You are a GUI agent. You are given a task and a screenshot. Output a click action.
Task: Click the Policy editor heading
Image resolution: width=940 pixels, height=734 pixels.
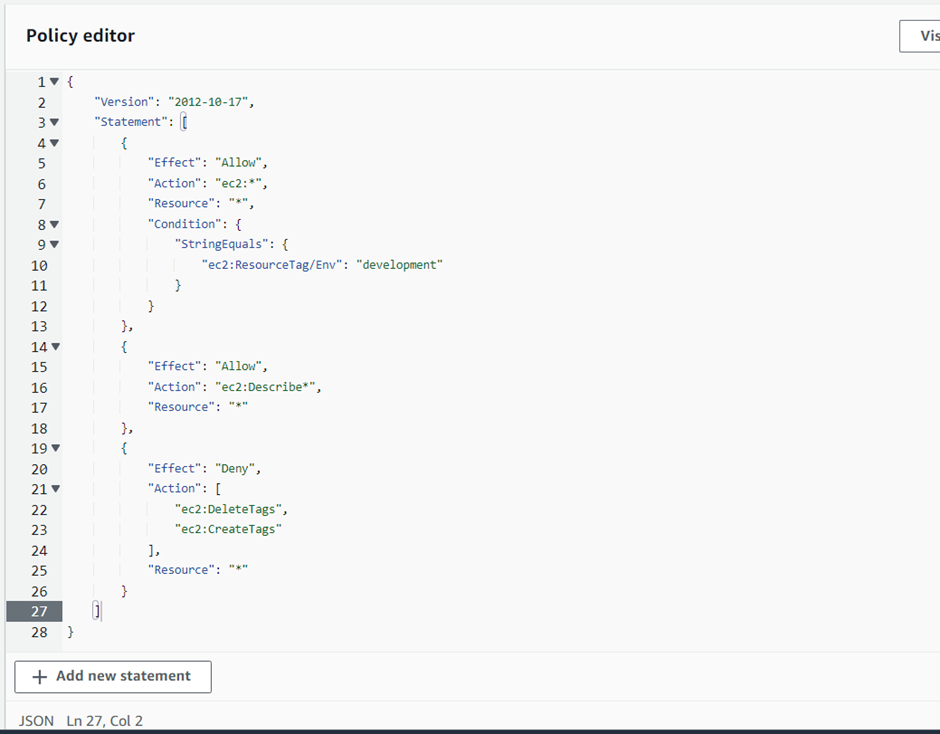[x=80, y=35]
